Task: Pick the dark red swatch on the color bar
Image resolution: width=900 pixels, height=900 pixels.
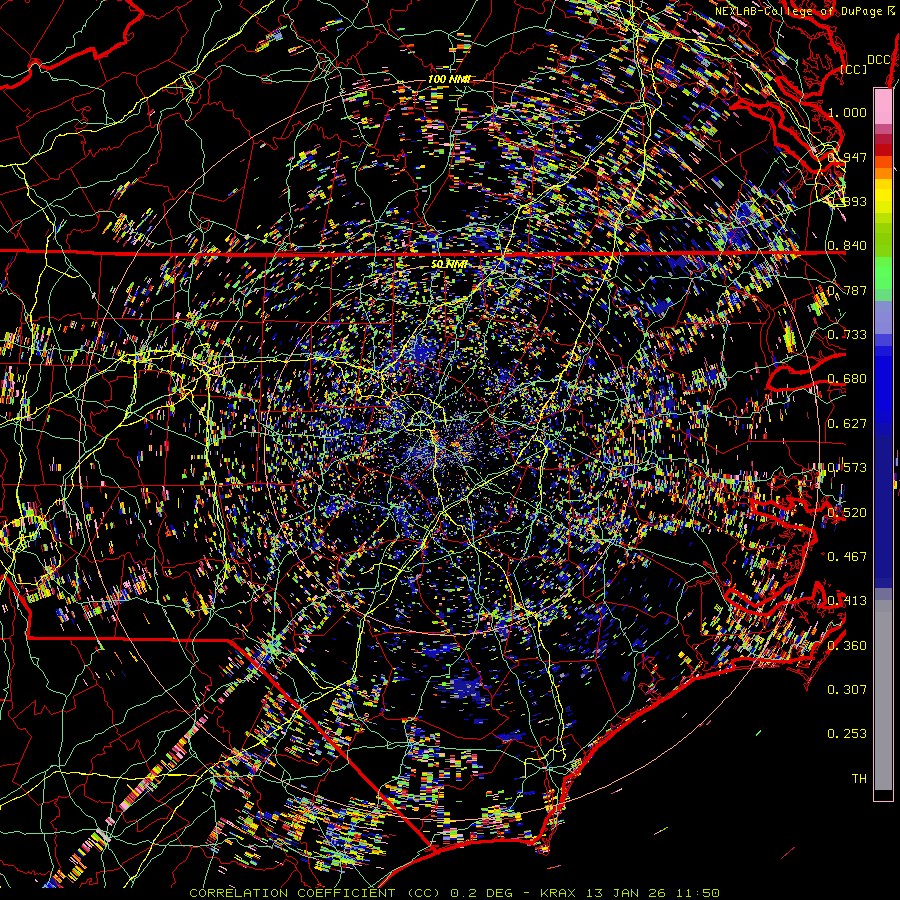Action: 883,150
